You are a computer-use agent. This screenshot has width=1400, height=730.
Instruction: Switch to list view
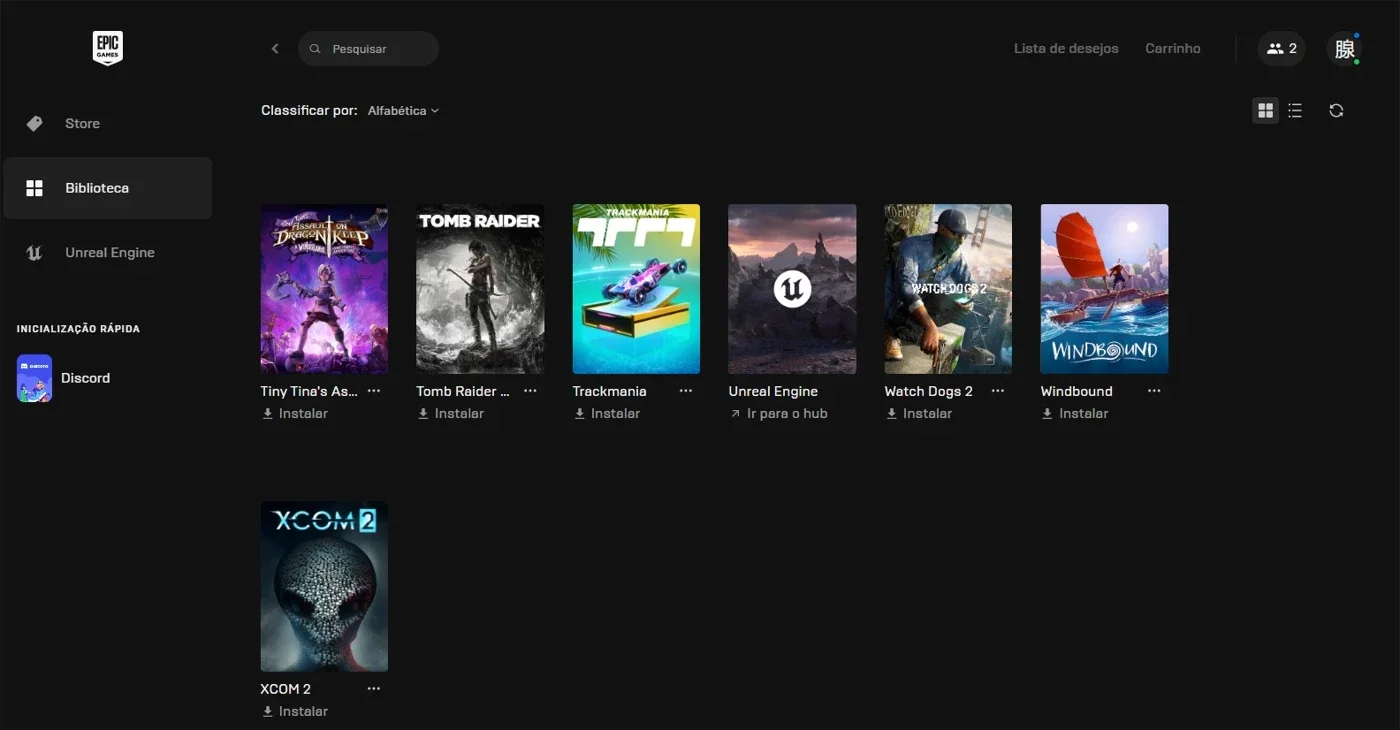pos(1295,110)
